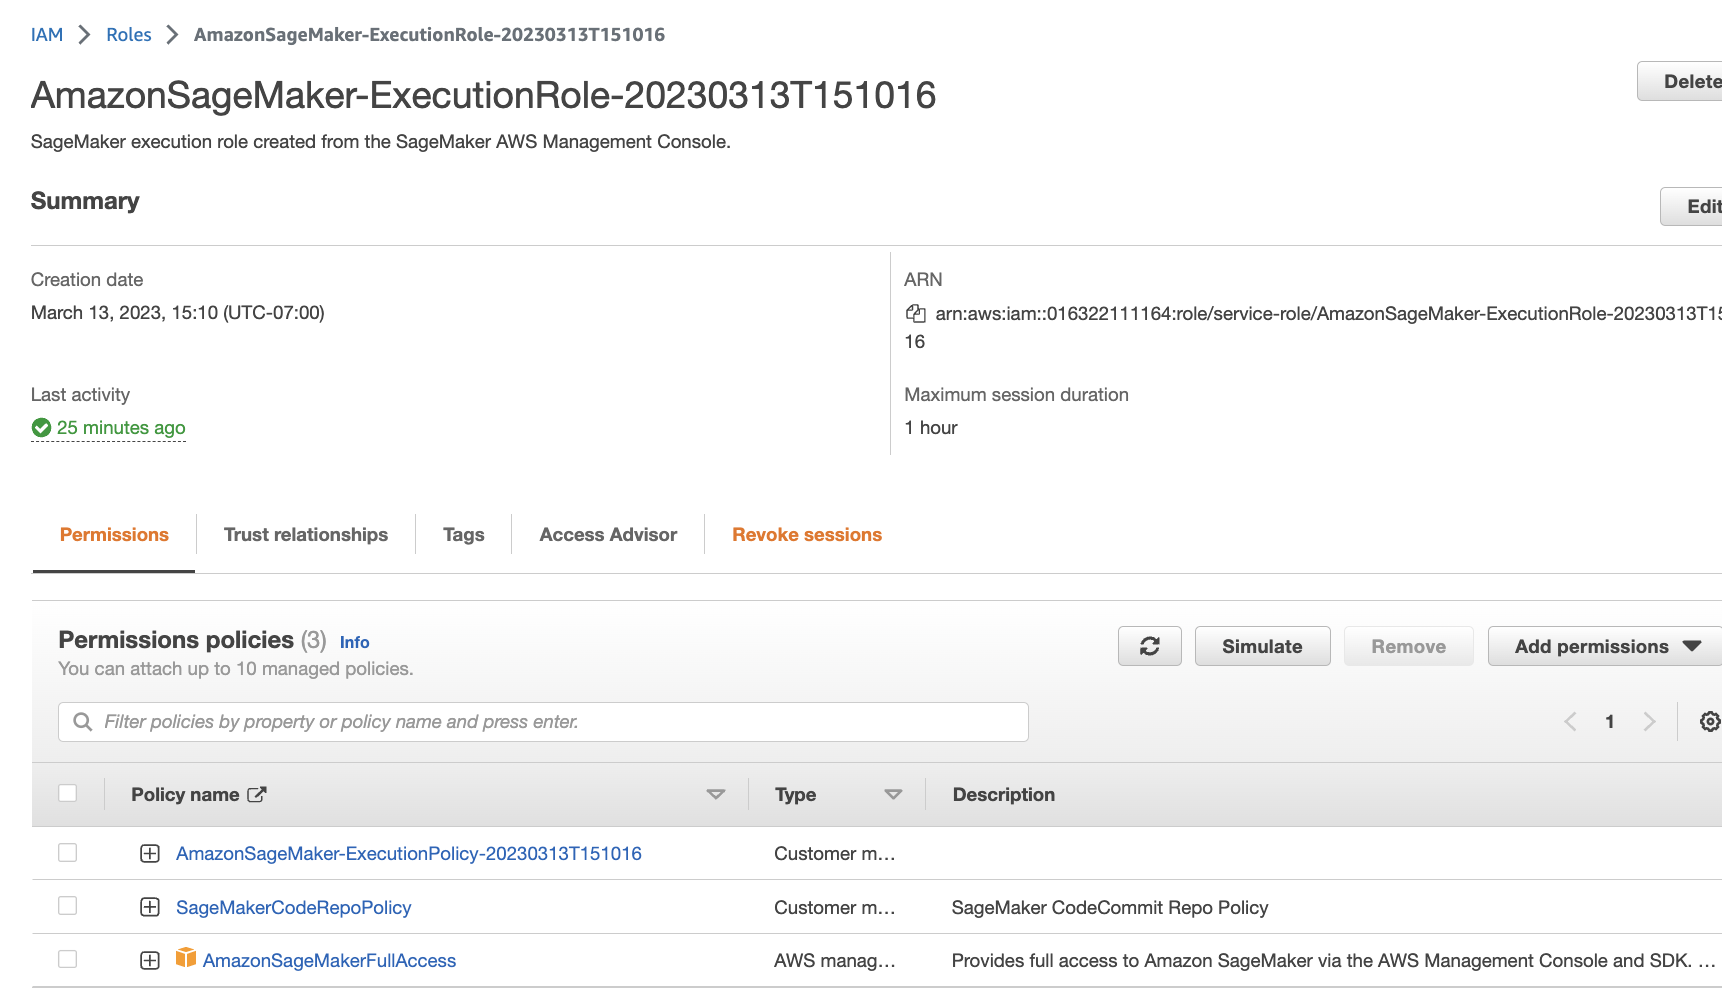This screenshot has height=1008, width=1722.
Task: Click the chevron icon after the Roles breadcrumb
Action: coord(173,35)
